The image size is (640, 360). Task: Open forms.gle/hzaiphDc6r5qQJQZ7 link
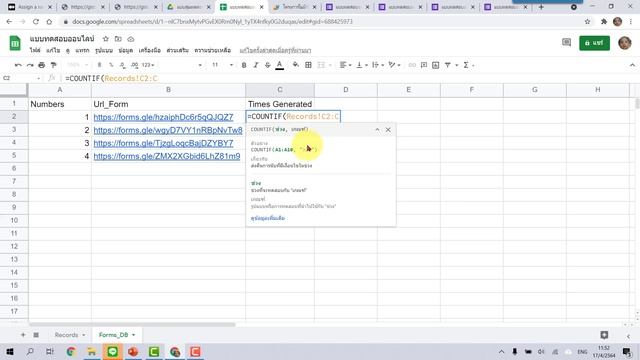click(163, 117)
